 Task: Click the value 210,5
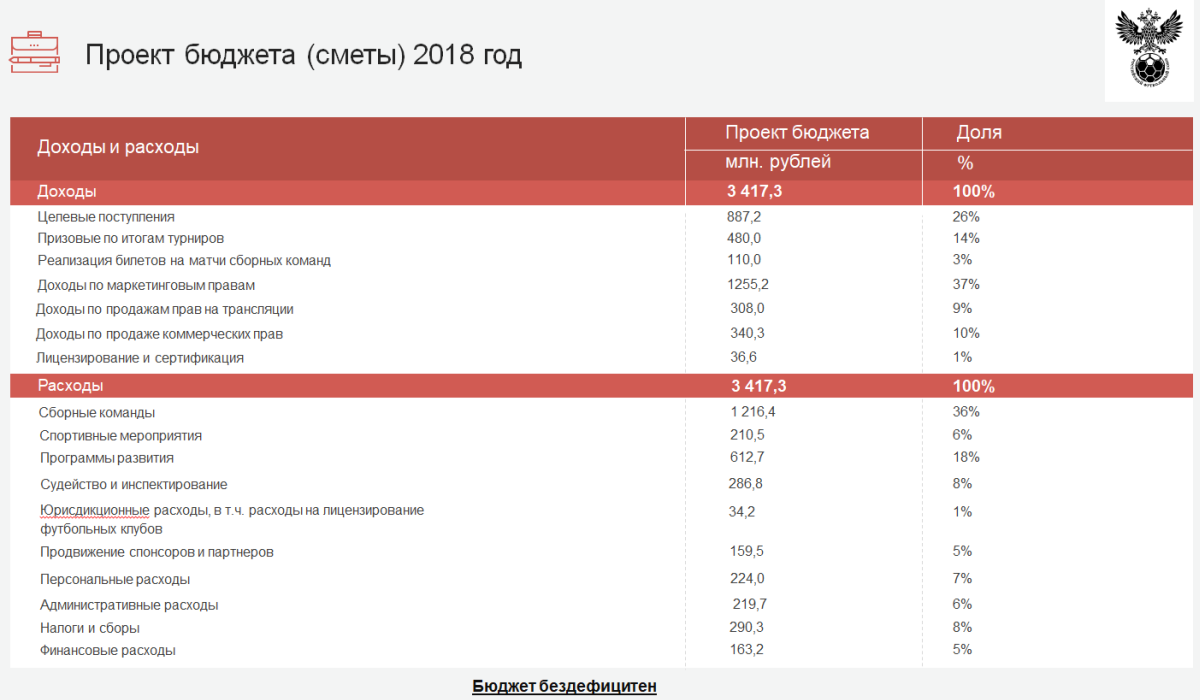[x=747, y=435]
